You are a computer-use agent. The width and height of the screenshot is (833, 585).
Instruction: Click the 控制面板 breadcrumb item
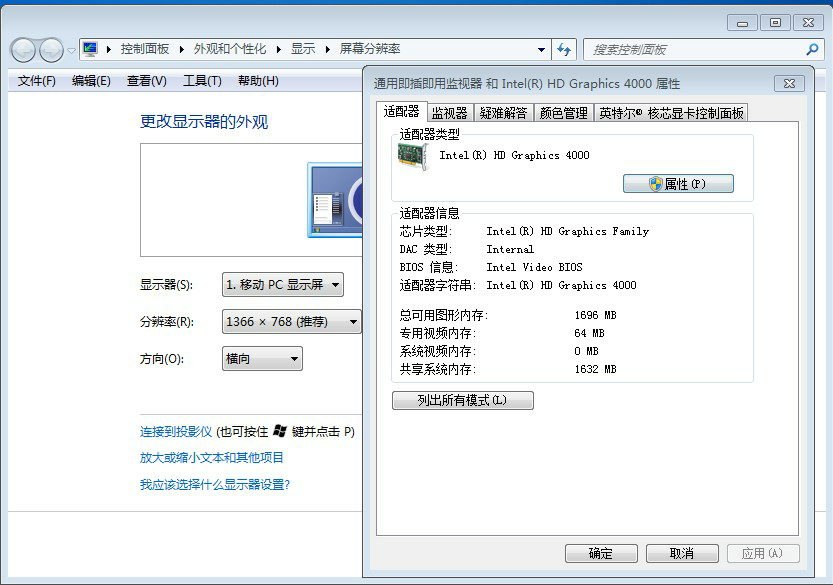(x=145, y=49)
